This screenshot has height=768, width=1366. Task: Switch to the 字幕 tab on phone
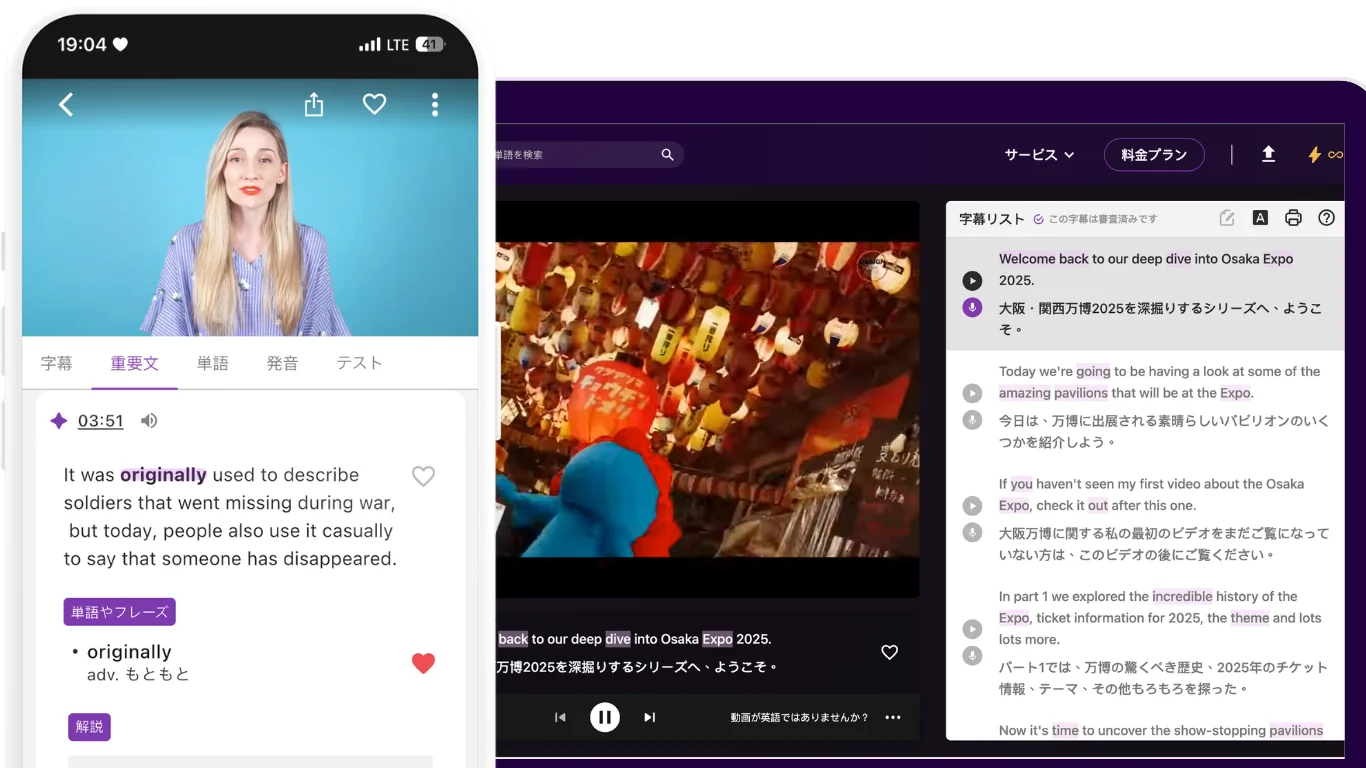tap(57, 363)
